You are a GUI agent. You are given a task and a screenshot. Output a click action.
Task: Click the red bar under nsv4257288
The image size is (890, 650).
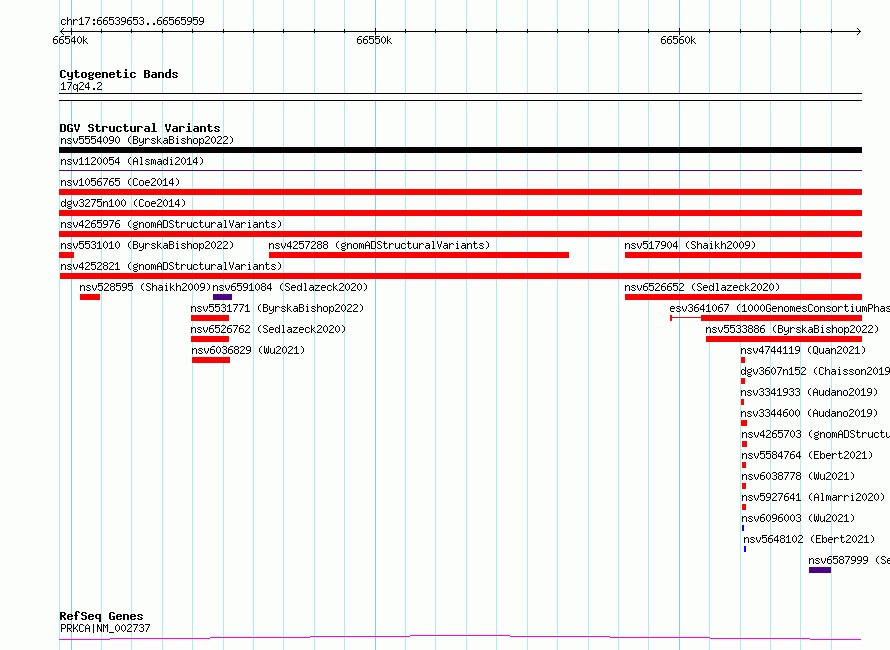click(x=419, y=255)
